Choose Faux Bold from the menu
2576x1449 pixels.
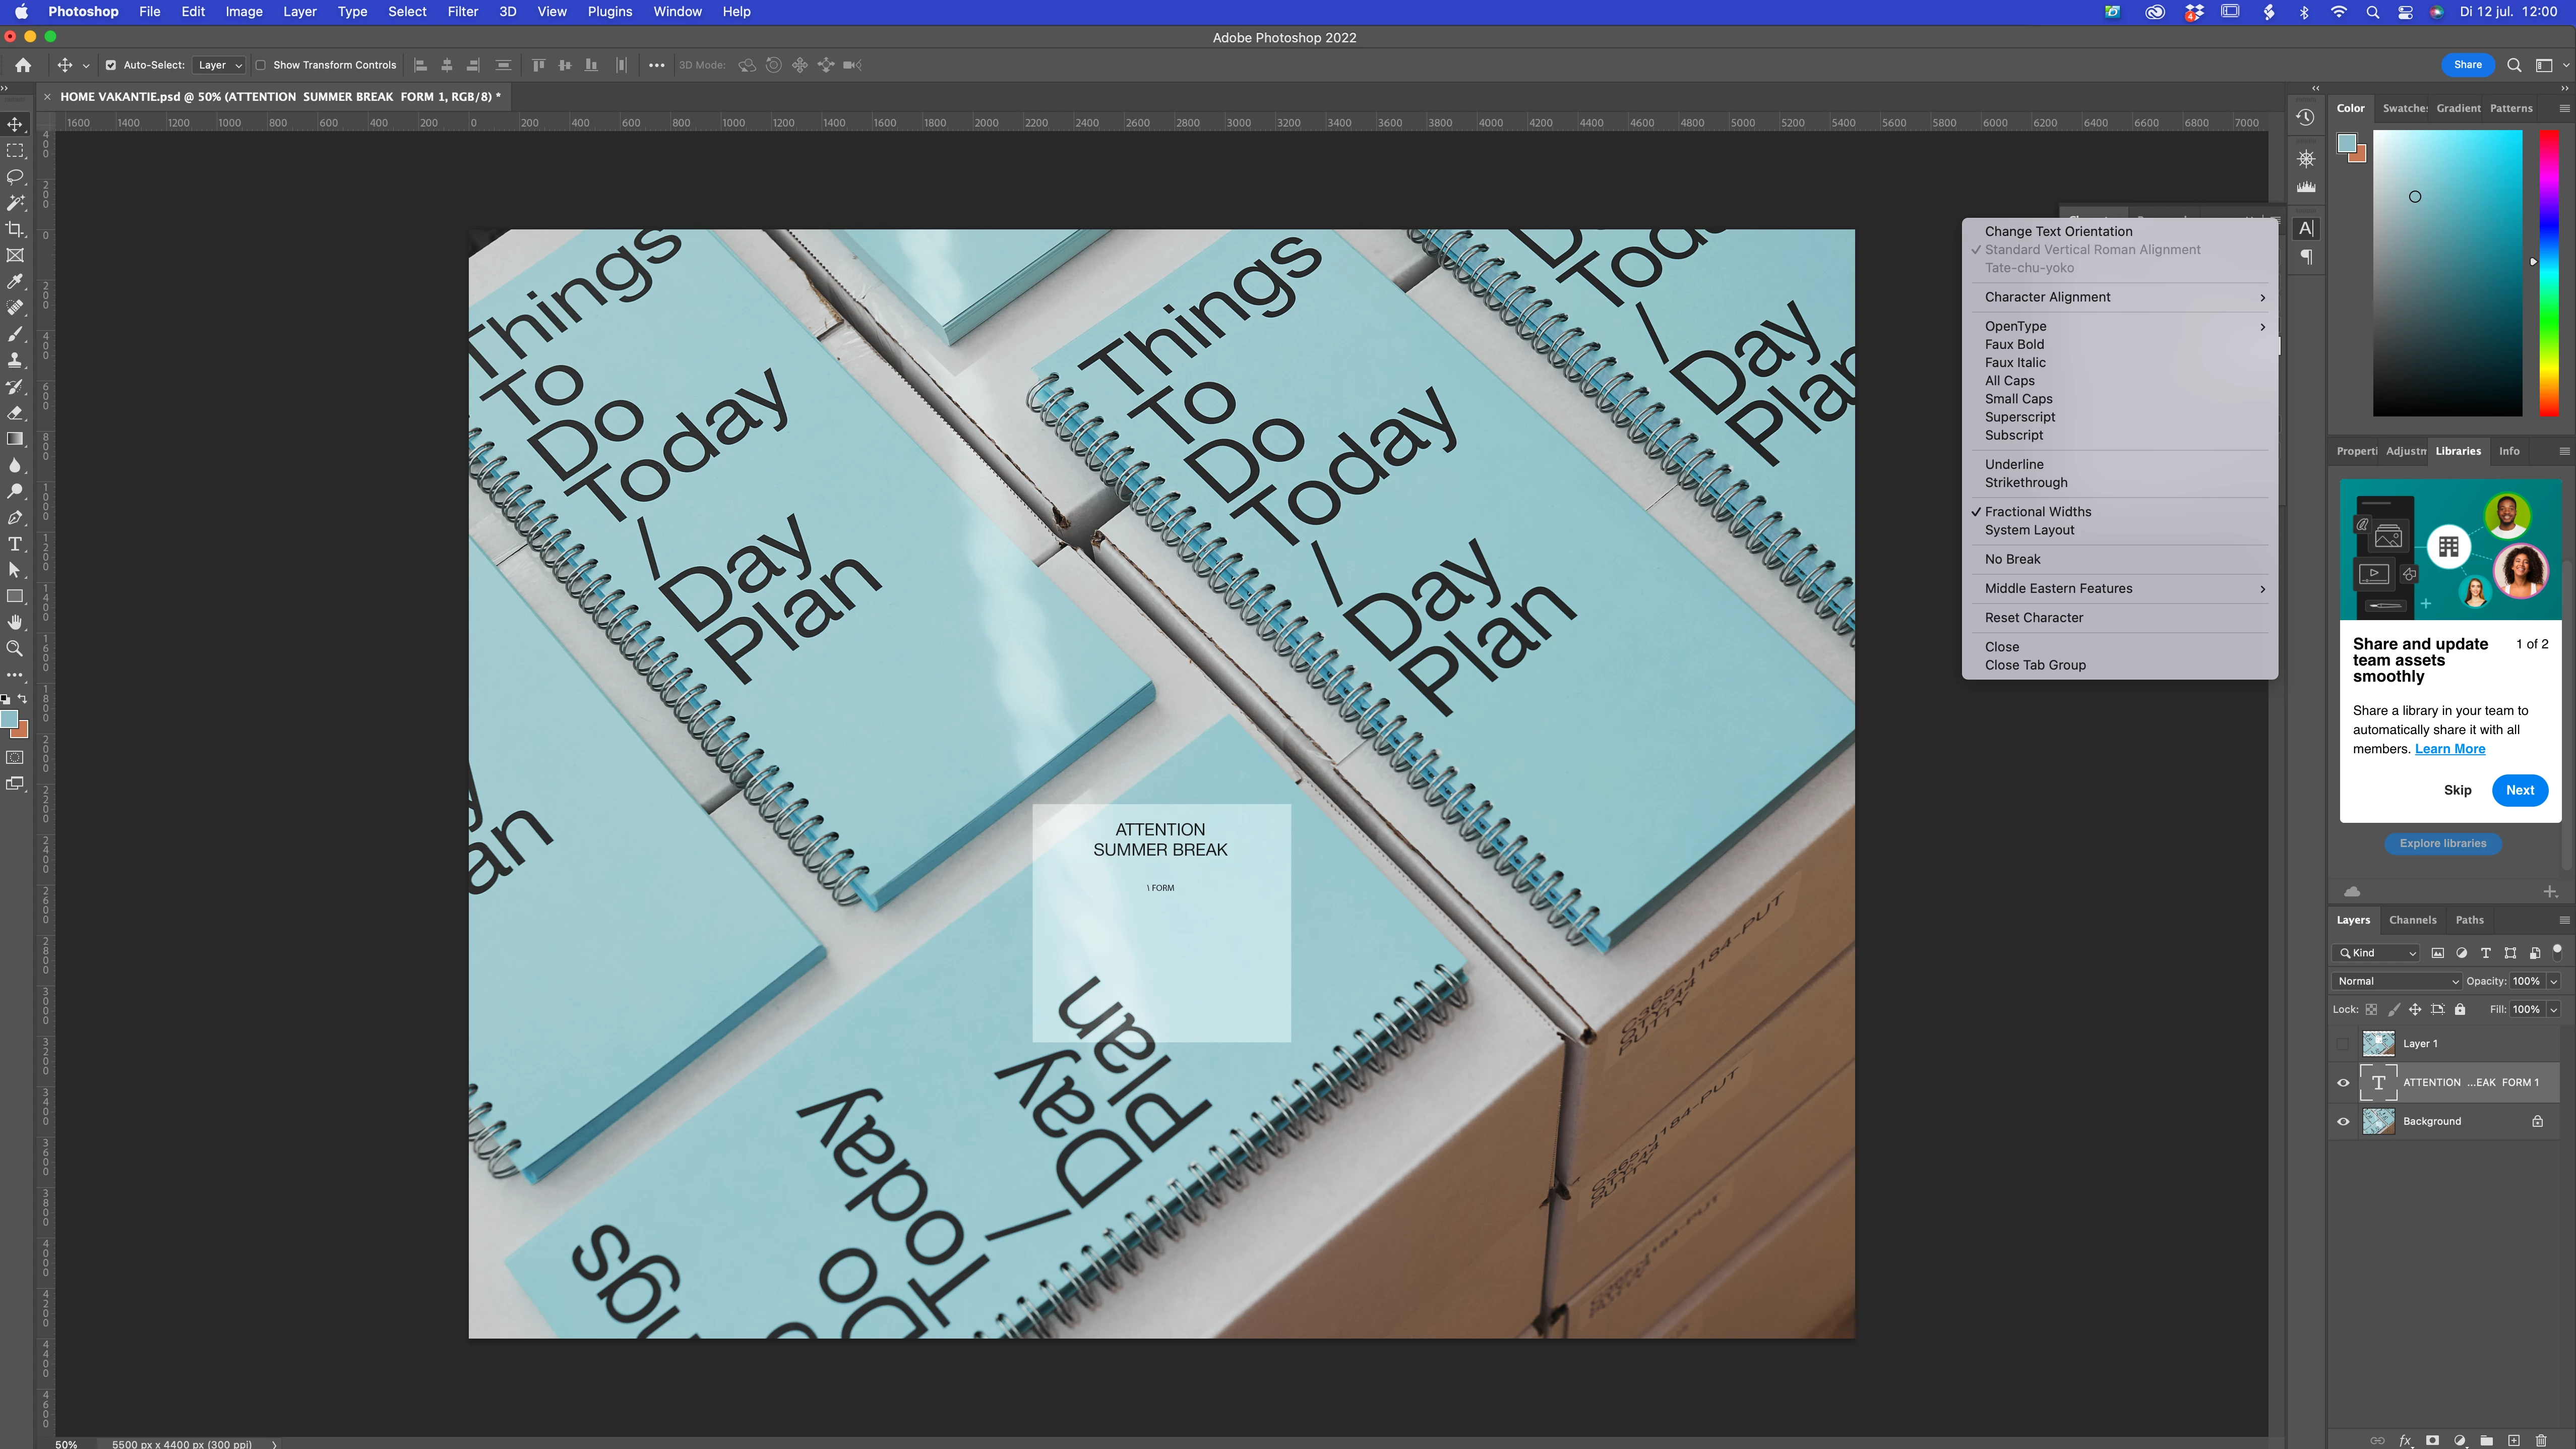click(x=2014, y=344)
